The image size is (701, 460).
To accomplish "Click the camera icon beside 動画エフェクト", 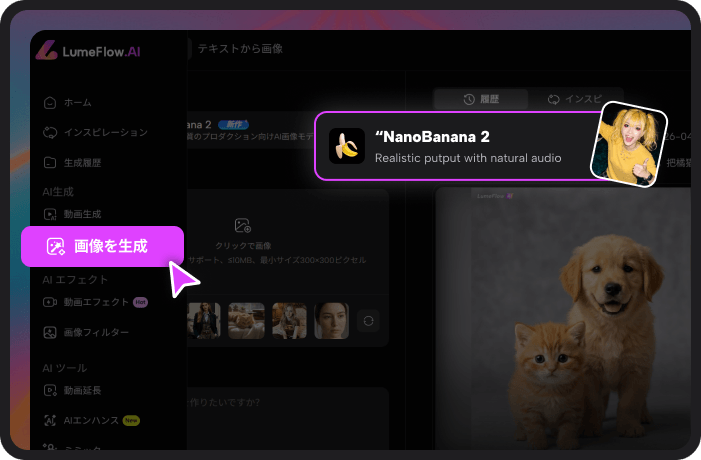I will [x=50, y=302].
